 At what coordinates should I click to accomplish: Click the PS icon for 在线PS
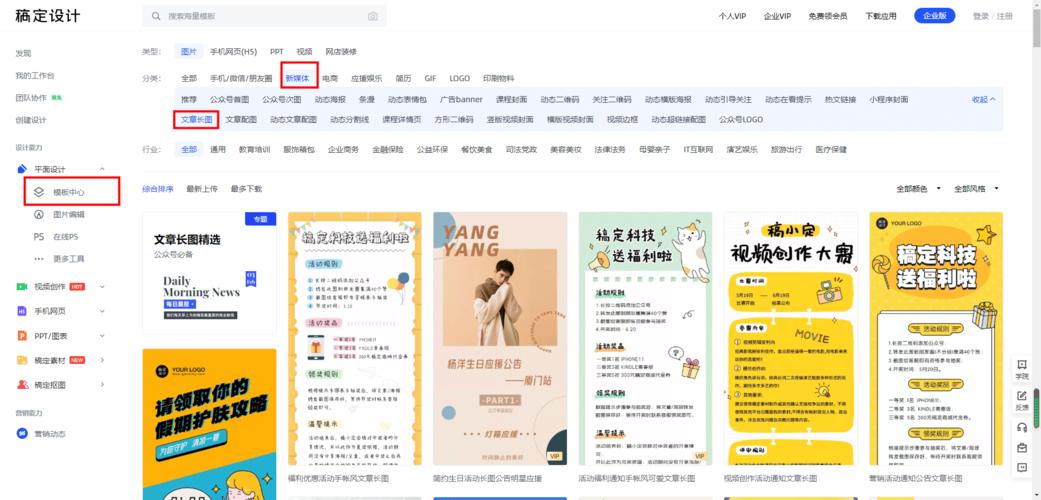tap(39, 236)
